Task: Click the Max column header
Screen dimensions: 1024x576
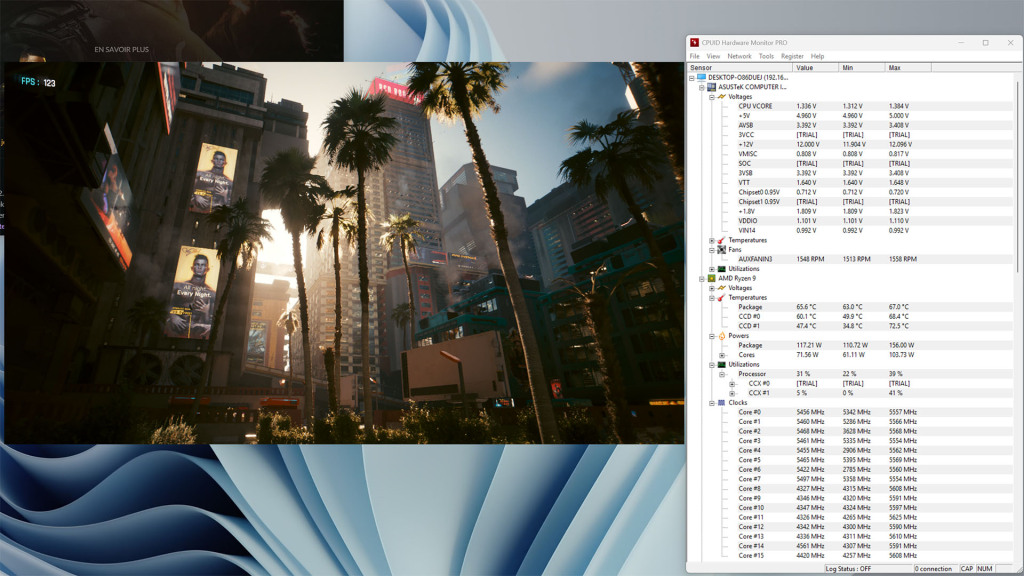Action: 908,67
